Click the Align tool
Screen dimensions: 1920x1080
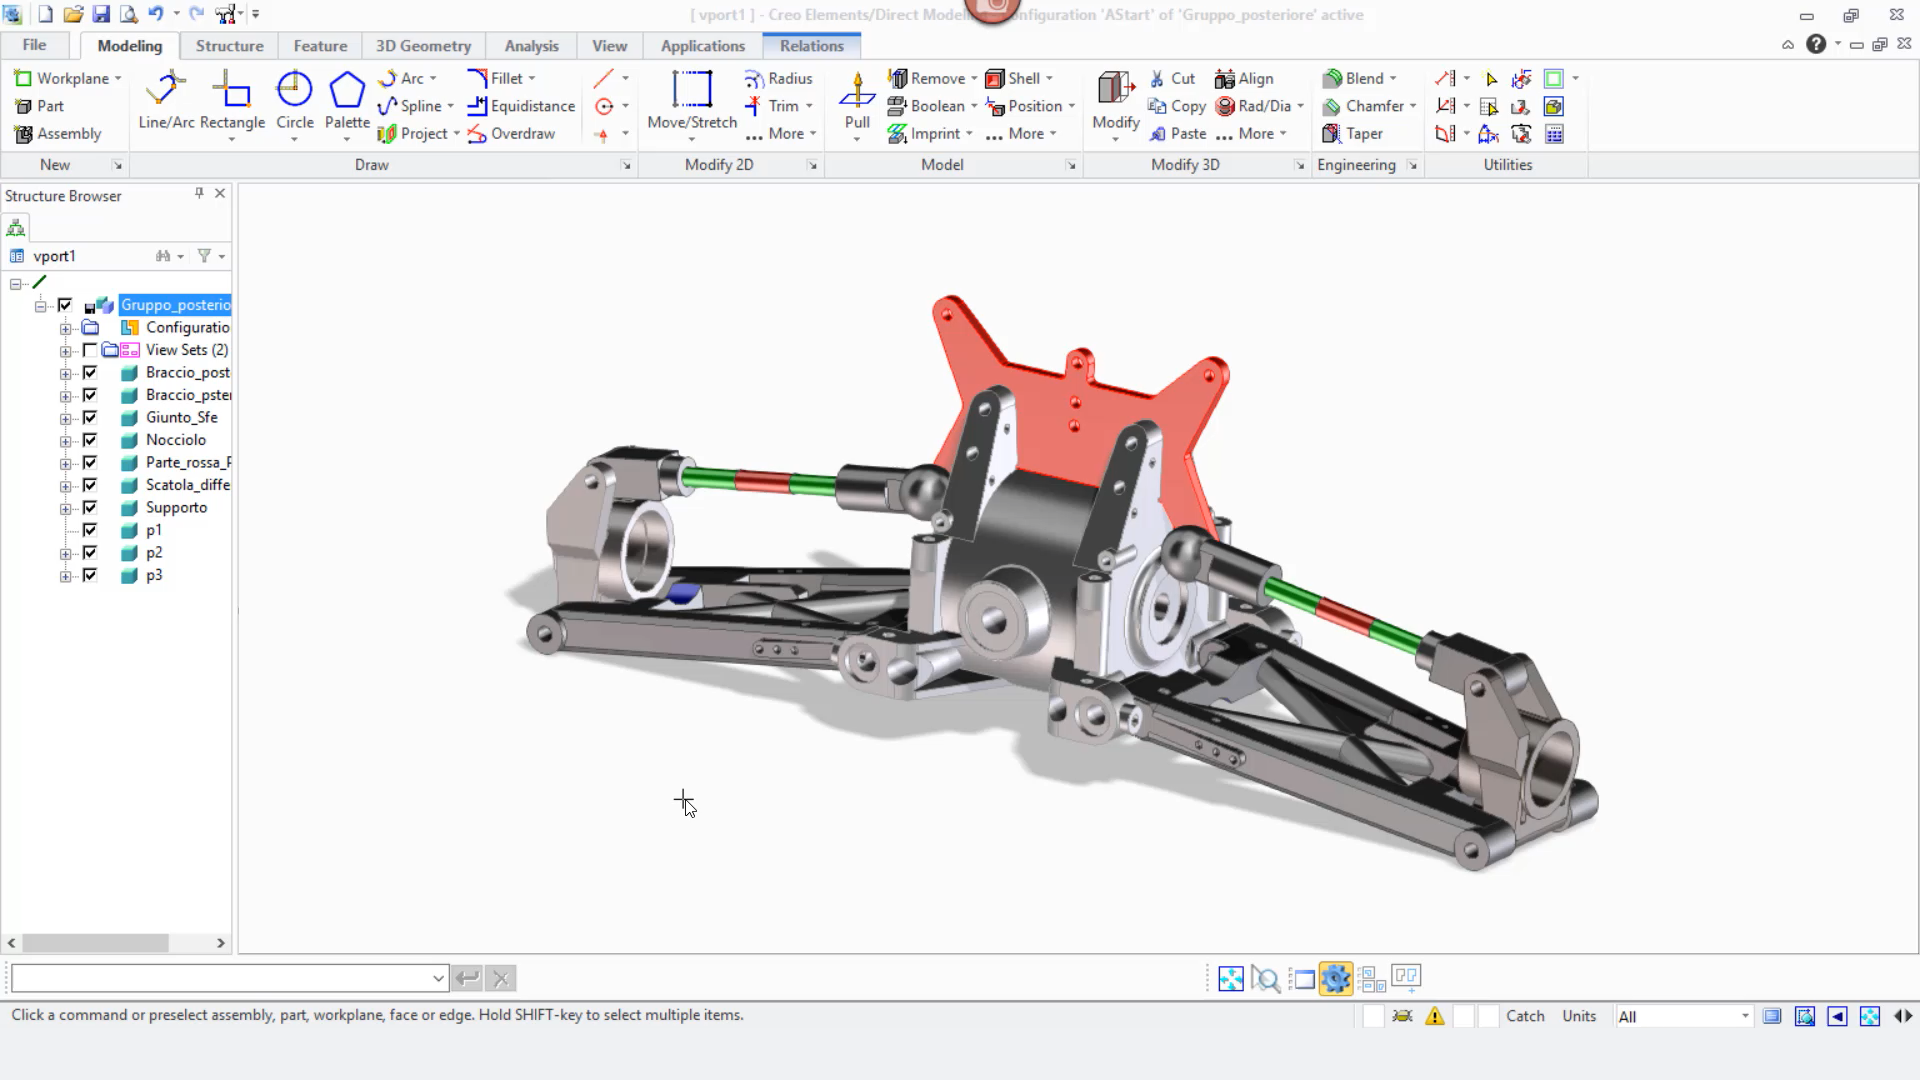(1244, 78)
